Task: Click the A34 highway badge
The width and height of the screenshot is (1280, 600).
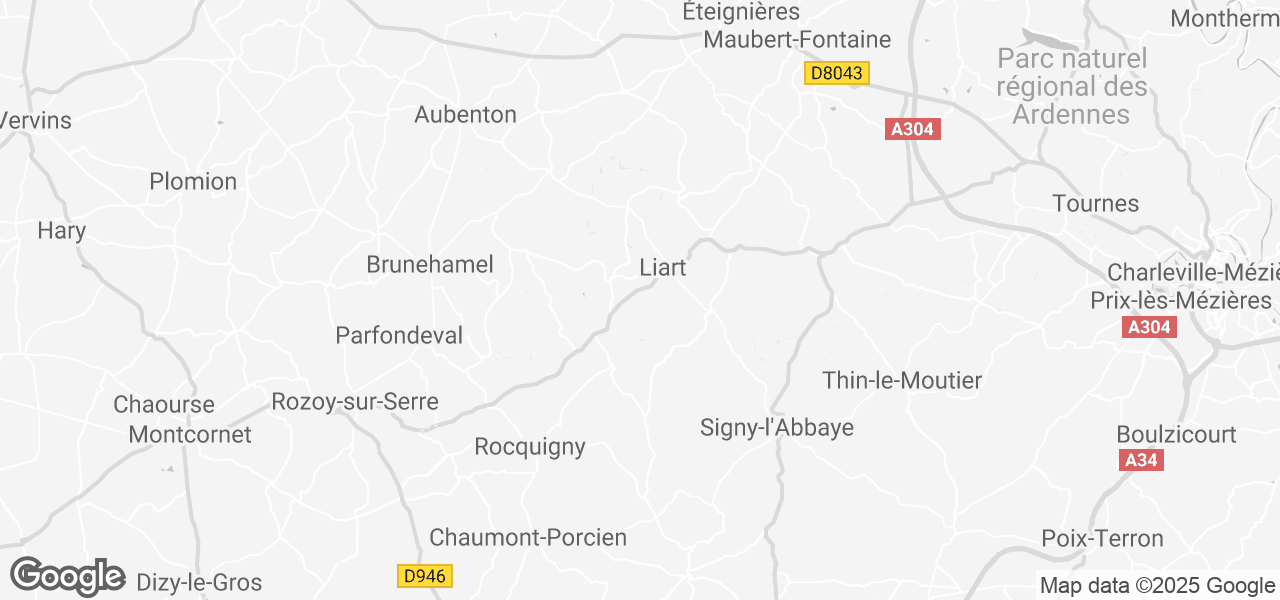Action: 1140,460
